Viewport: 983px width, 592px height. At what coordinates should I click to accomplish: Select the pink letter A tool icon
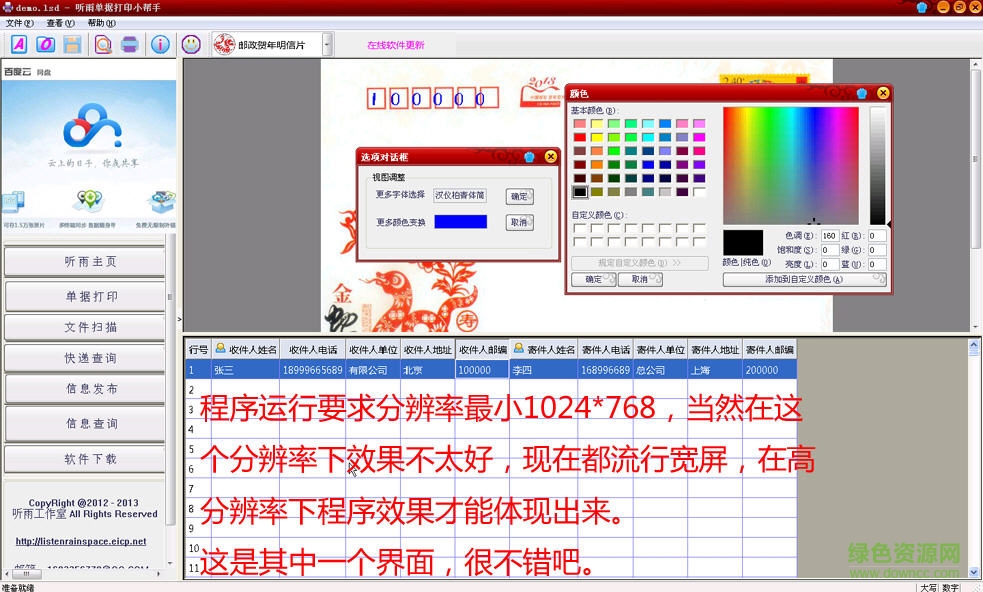[20, 45]
